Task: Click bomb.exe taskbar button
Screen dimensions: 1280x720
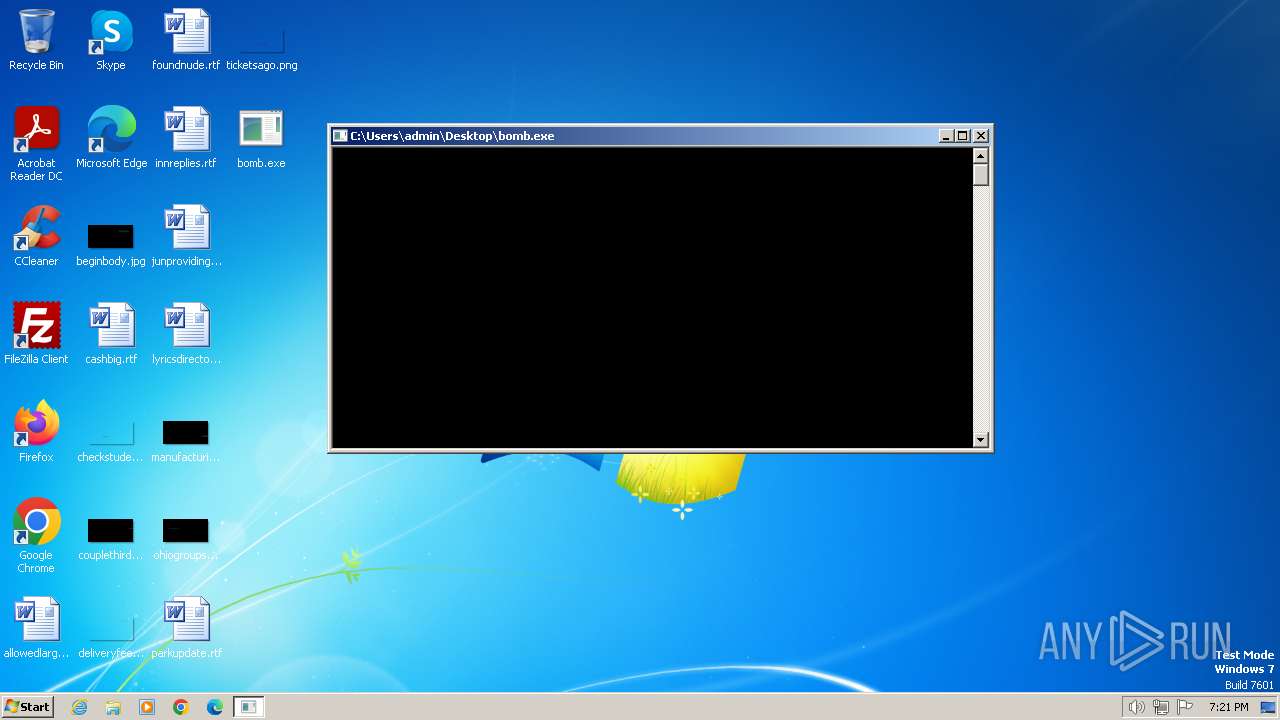Action: [249, 707]
